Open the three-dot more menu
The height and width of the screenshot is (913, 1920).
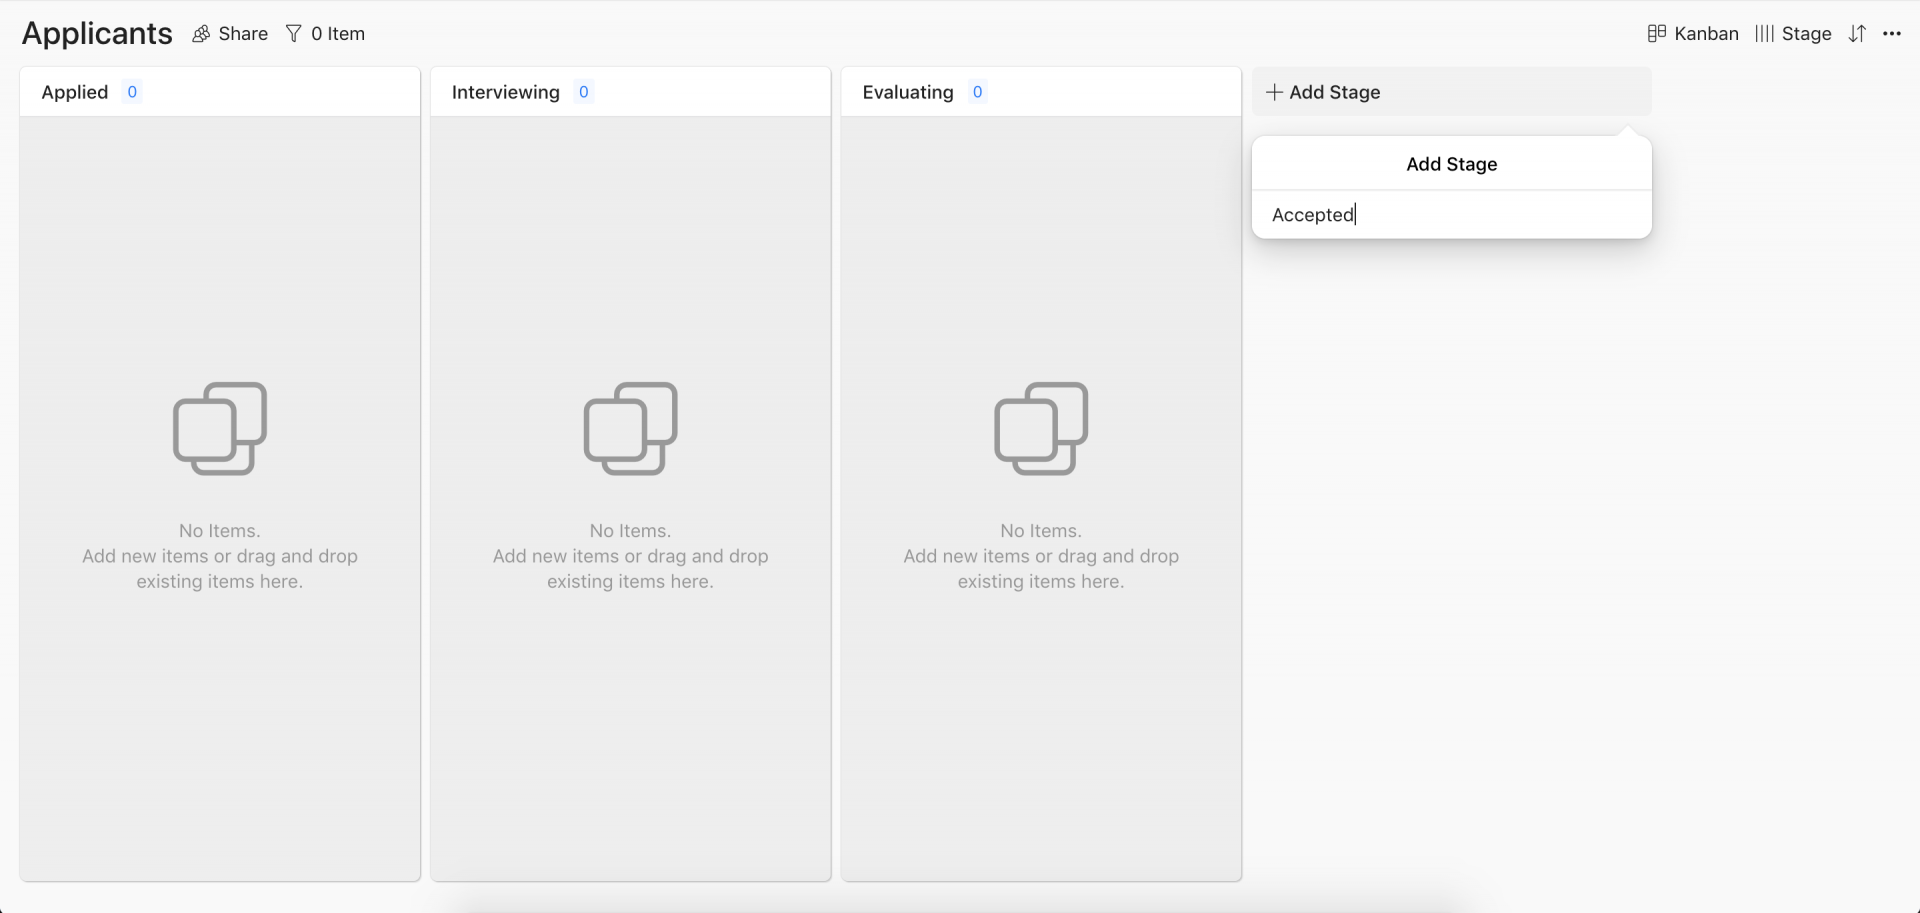(1892, 34)
